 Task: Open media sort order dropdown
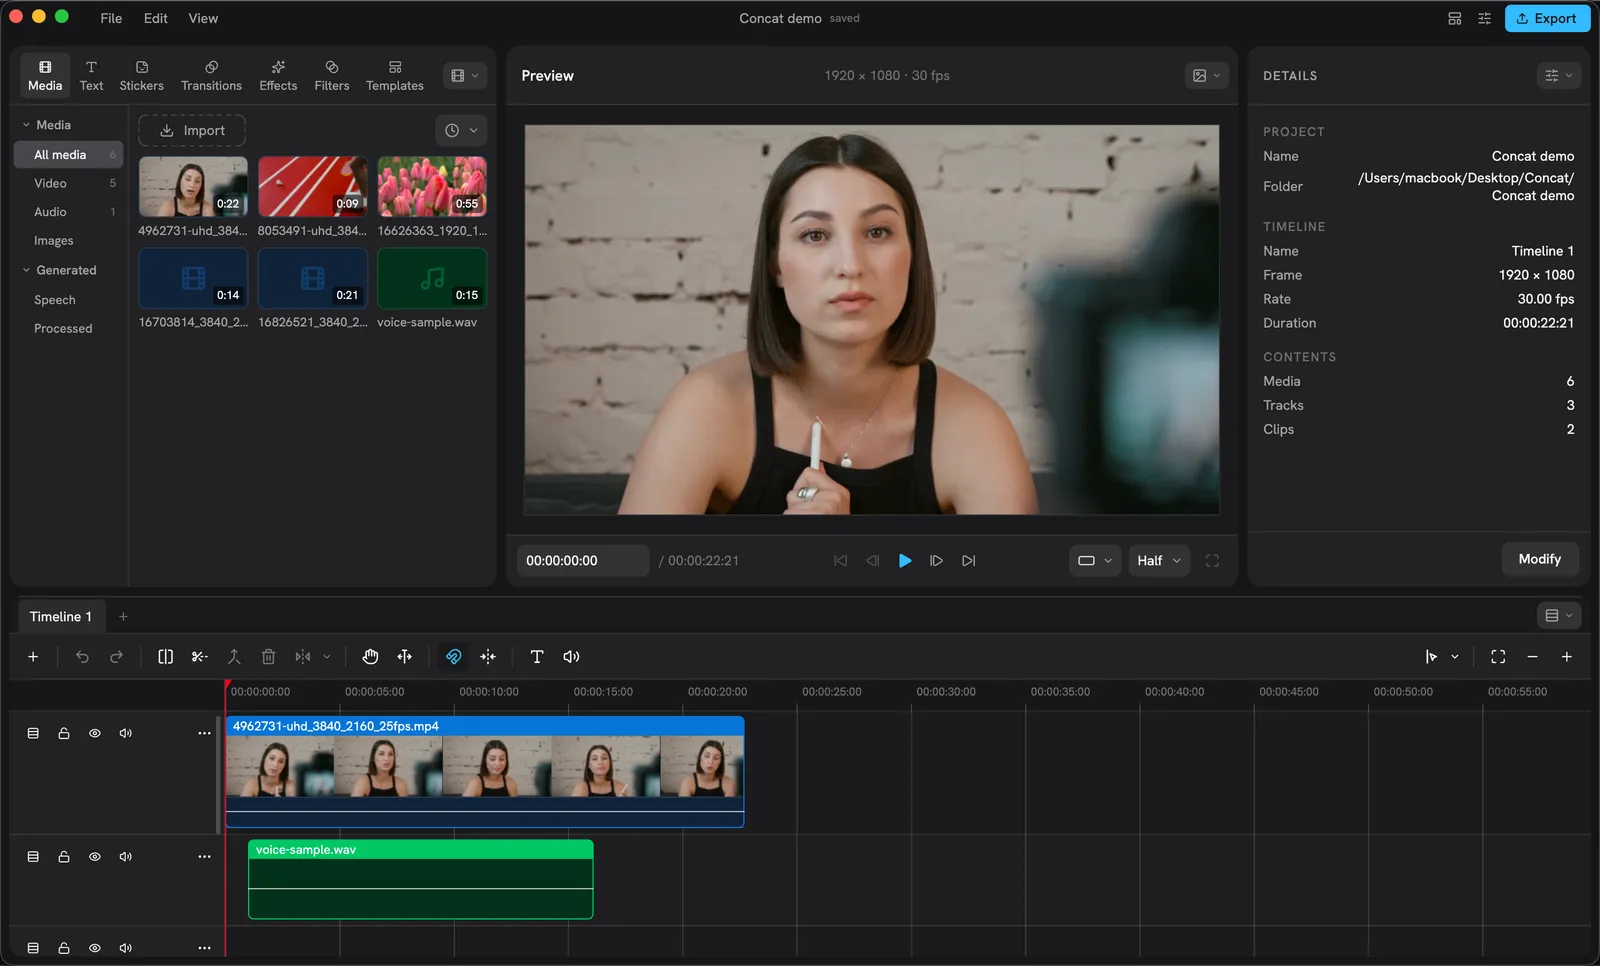(x=461, y=131)
